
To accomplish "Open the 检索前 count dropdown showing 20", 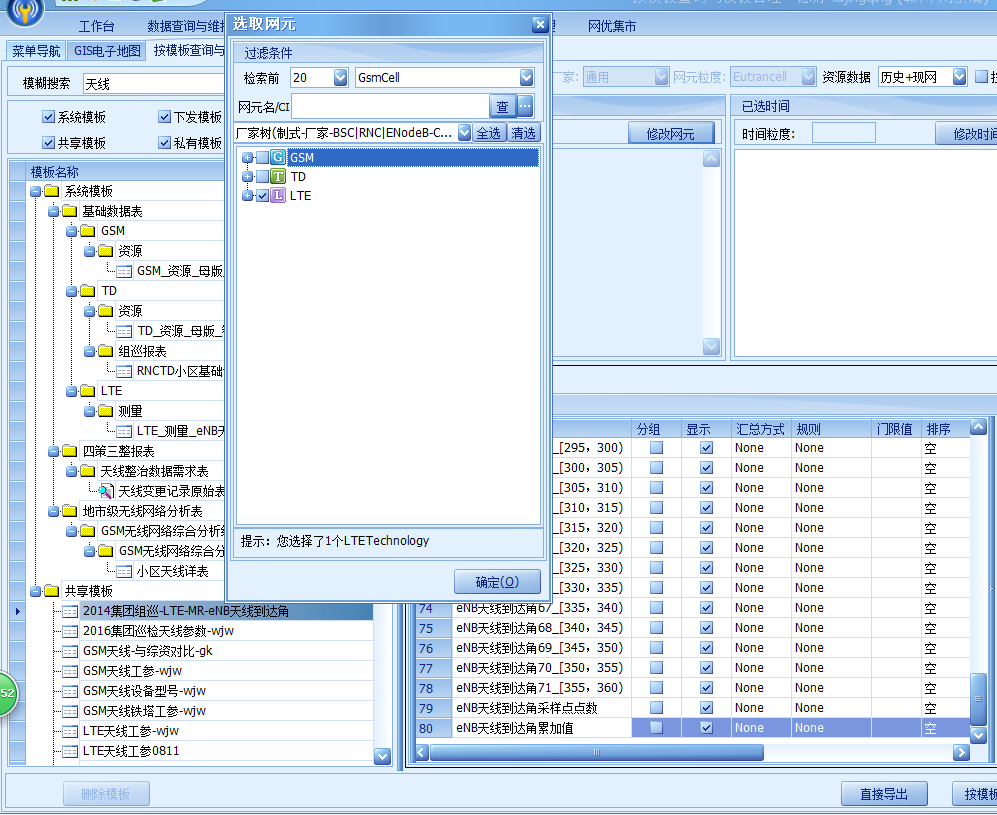I will pos(340,78).
